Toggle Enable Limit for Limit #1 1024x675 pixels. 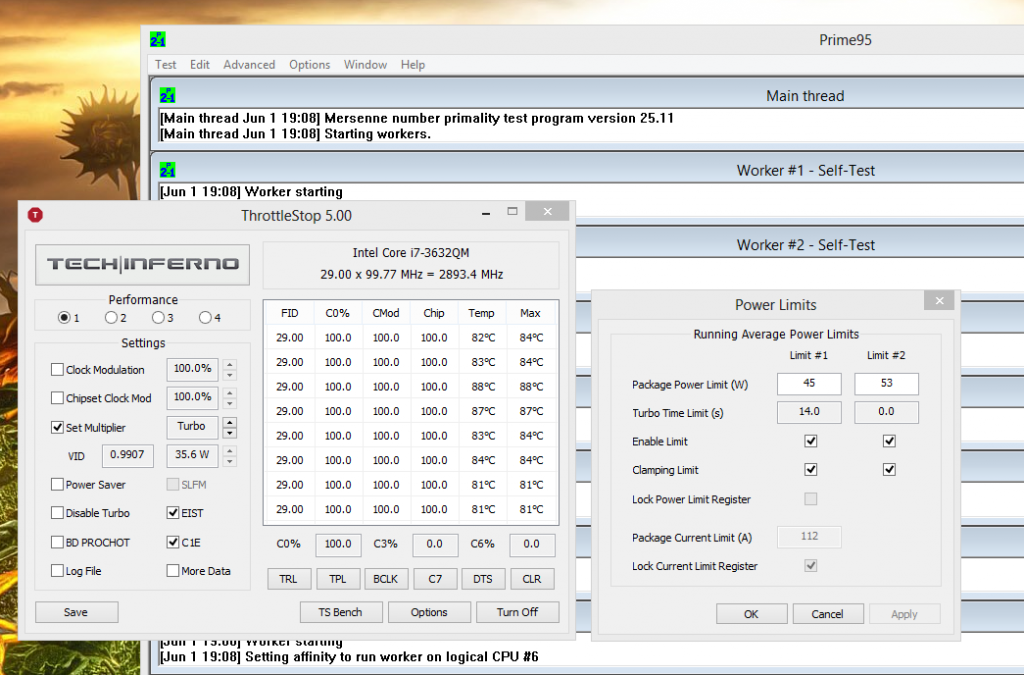click(x=810, y=441)
